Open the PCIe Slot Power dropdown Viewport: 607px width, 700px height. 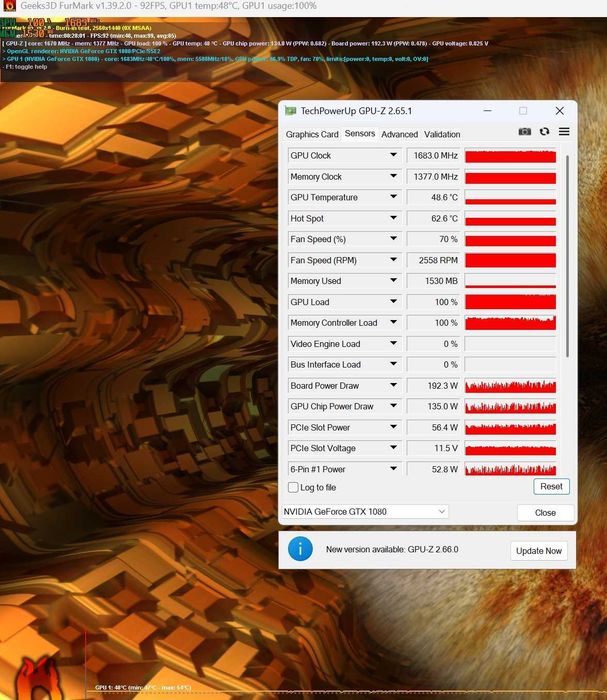click(393, 427)
